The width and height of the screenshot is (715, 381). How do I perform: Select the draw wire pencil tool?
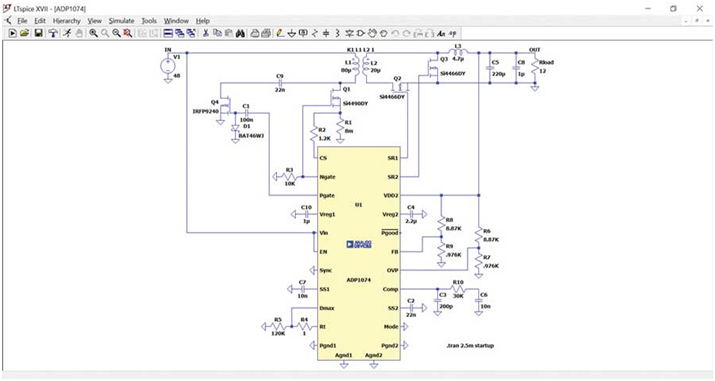(x=280, y=33)
